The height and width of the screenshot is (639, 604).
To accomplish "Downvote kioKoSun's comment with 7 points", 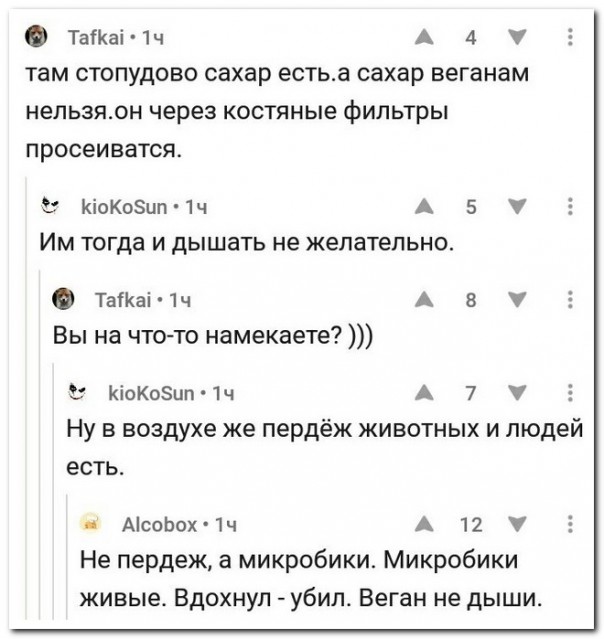I will (518, 393).
